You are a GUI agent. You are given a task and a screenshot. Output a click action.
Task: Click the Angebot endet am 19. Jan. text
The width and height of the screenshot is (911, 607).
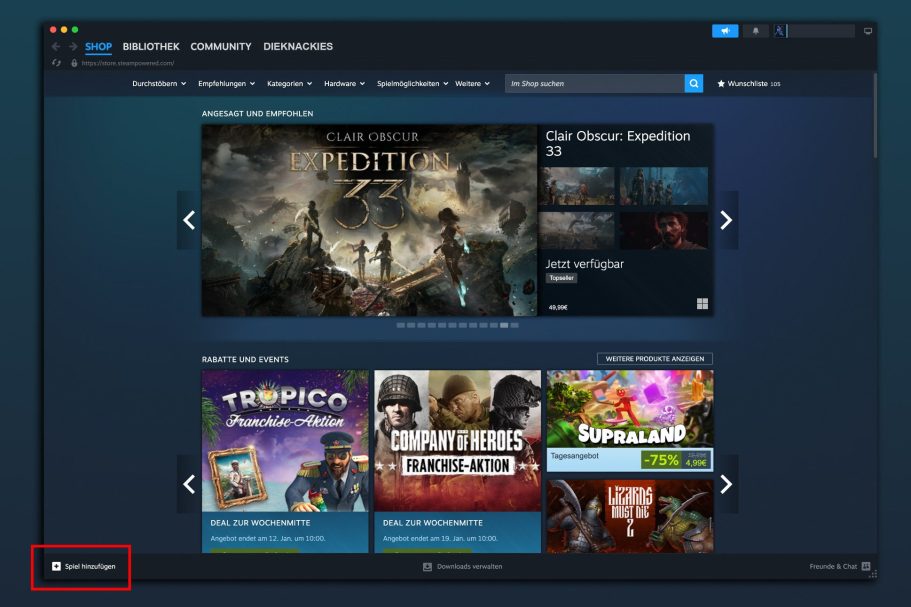coord(440,538)
